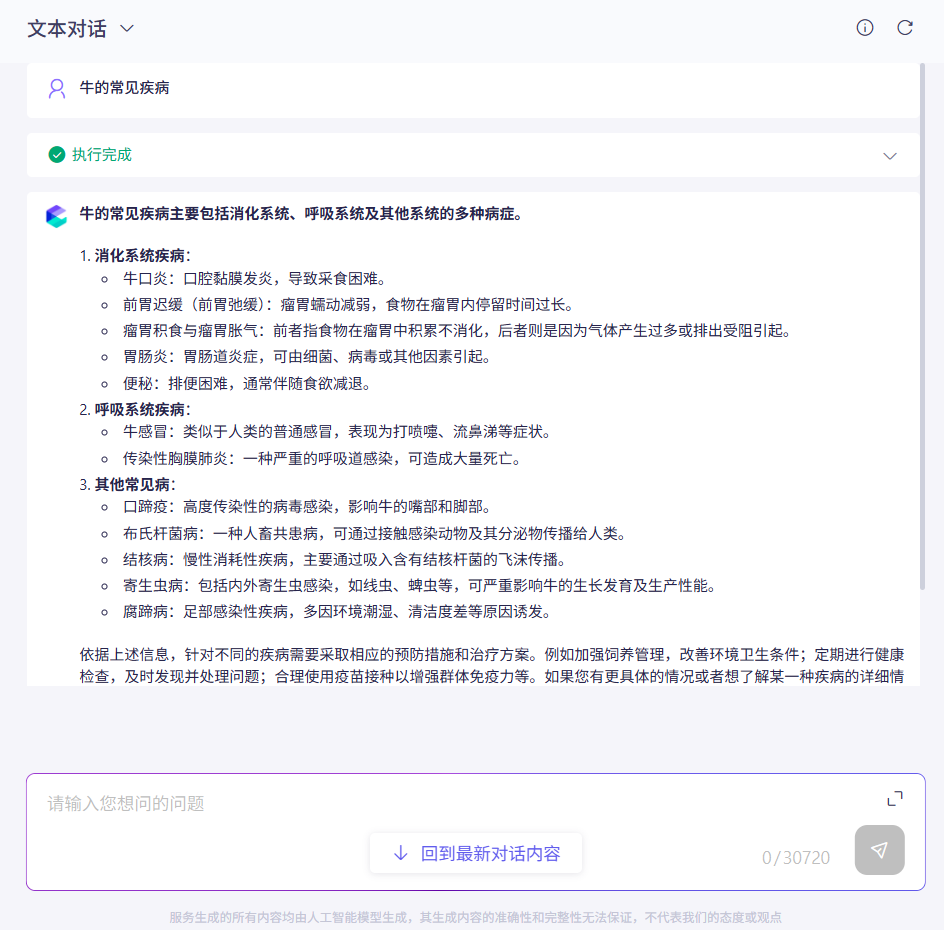Screen dimensions: 944x930
Task: Click the user message 牛的常见疾病
Action: [x=124, y=88]
